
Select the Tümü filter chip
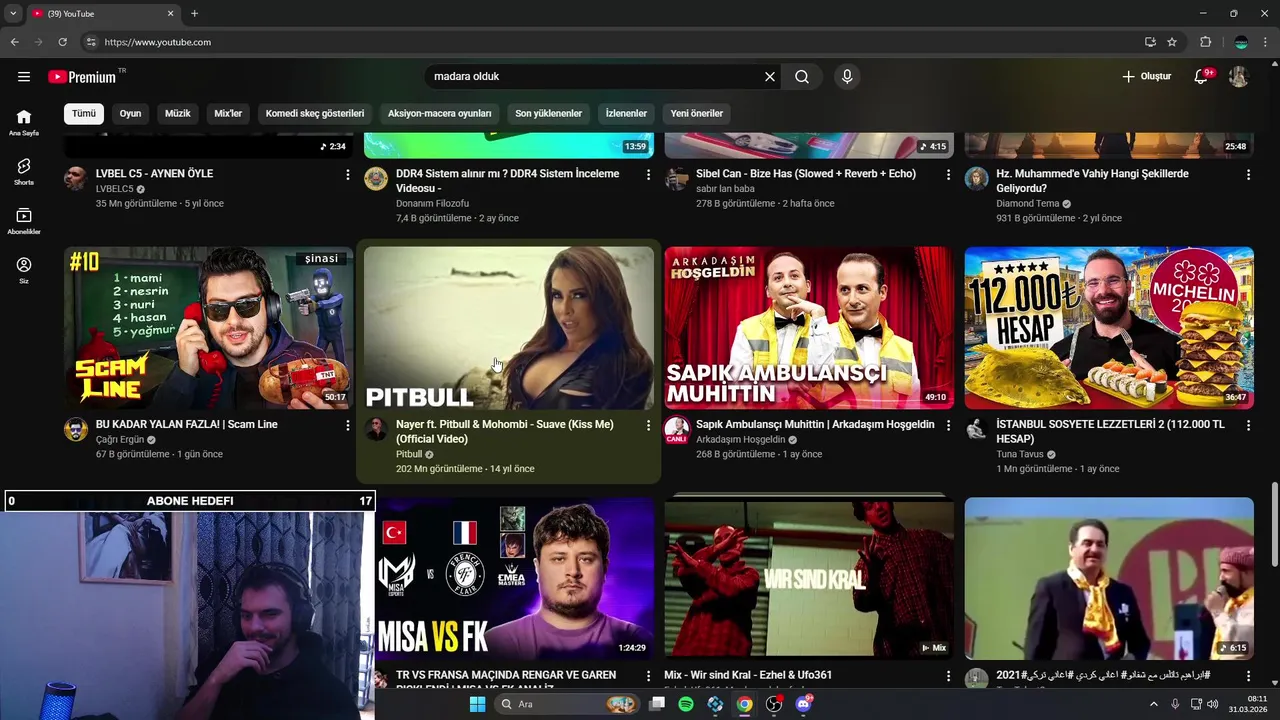tap(84, 113)
